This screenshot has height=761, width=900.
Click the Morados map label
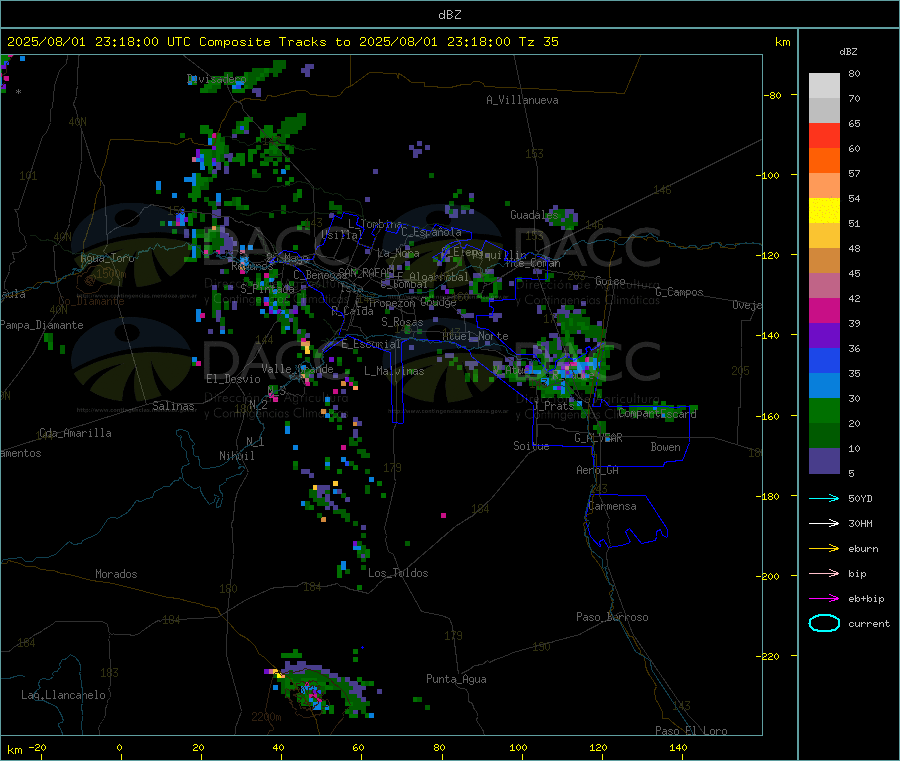coord(116,574)
